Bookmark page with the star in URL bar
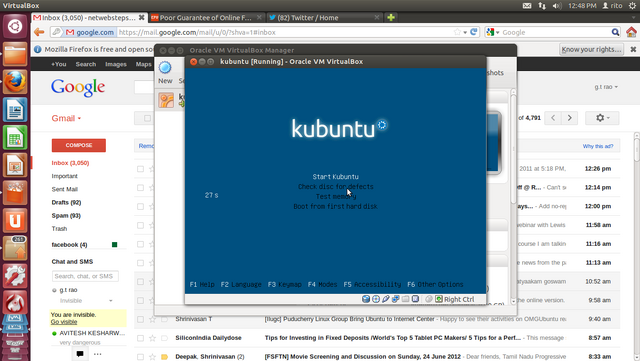Viewport: 640px width, 361px height. pos(457,32)
